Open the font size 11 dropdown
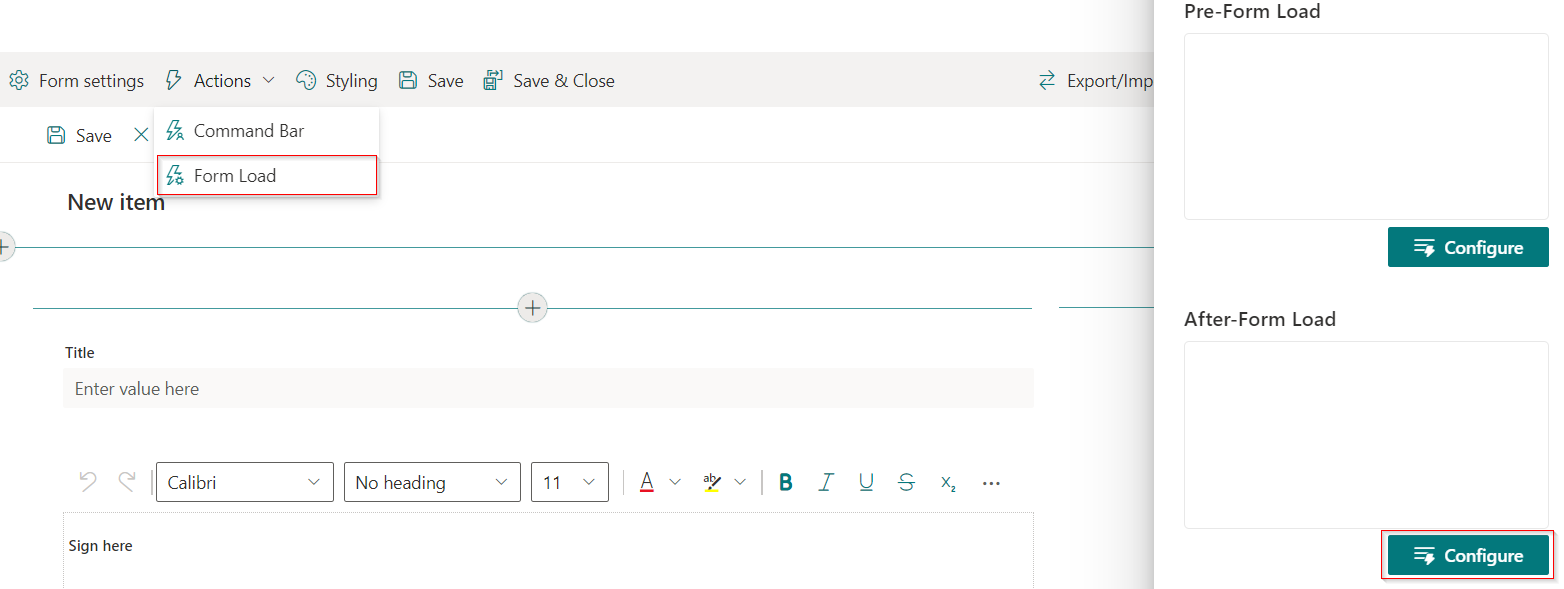The height and width of the screenshot is (589, 1564). (569, 482)
